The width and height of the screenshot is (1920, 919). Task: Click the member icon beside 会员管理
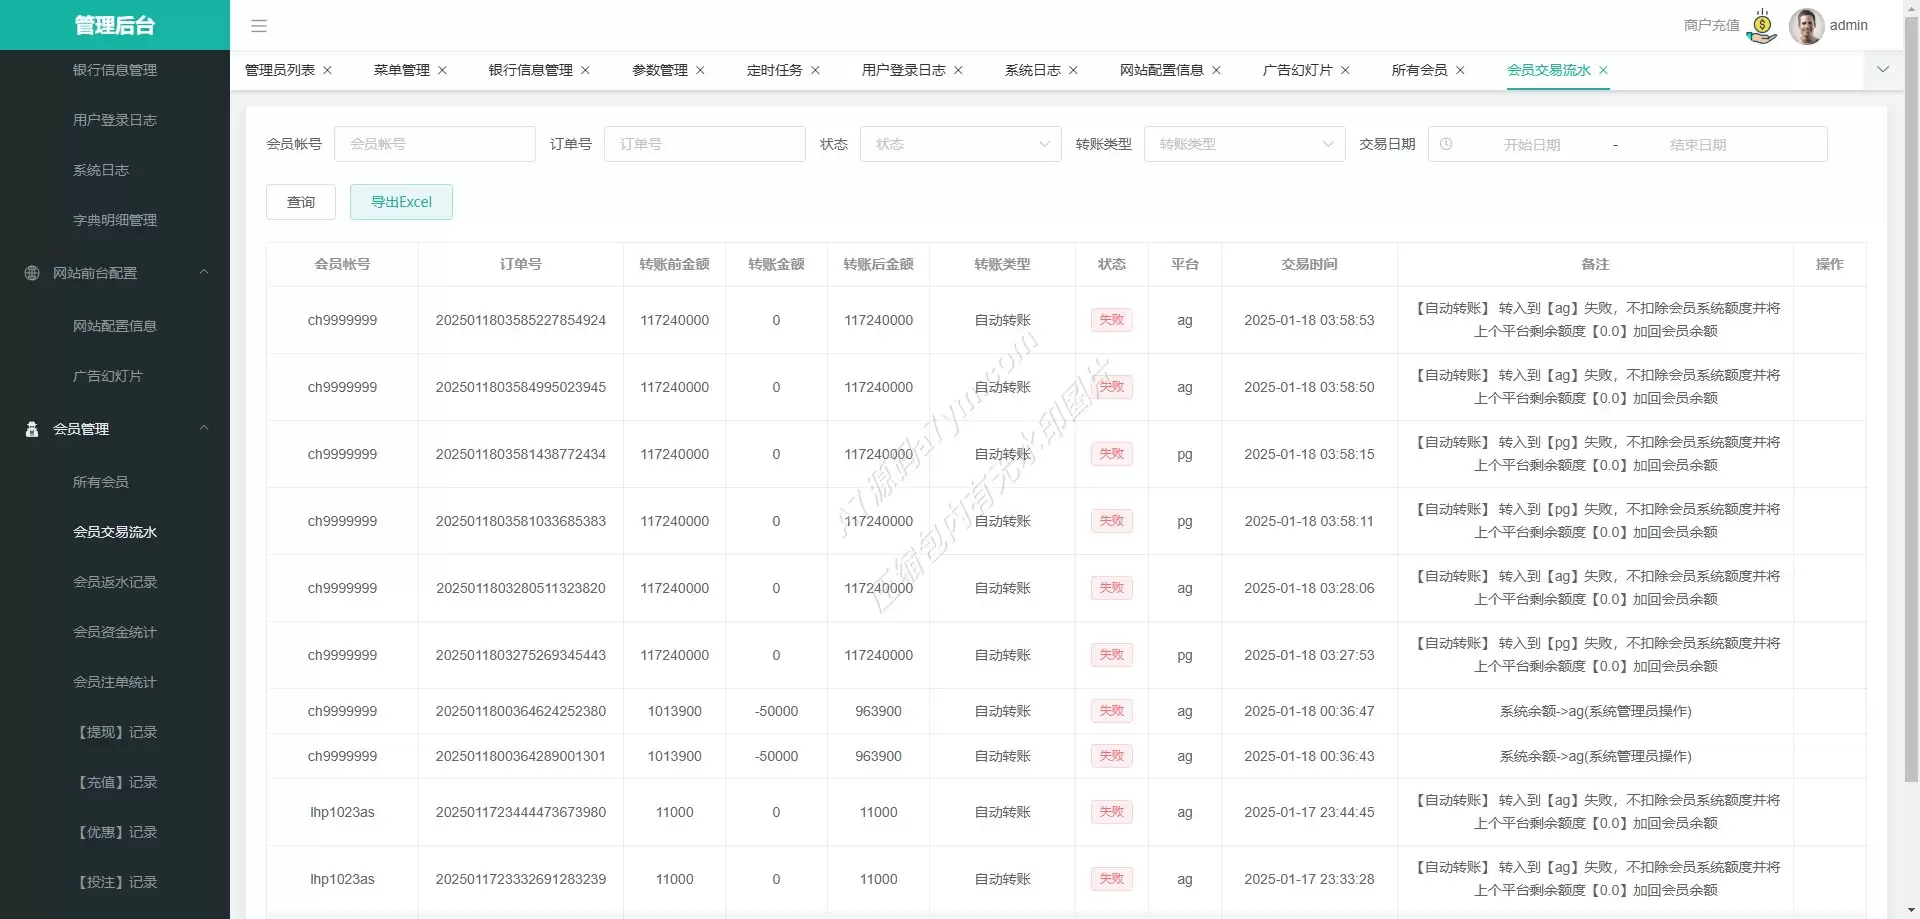32,429
